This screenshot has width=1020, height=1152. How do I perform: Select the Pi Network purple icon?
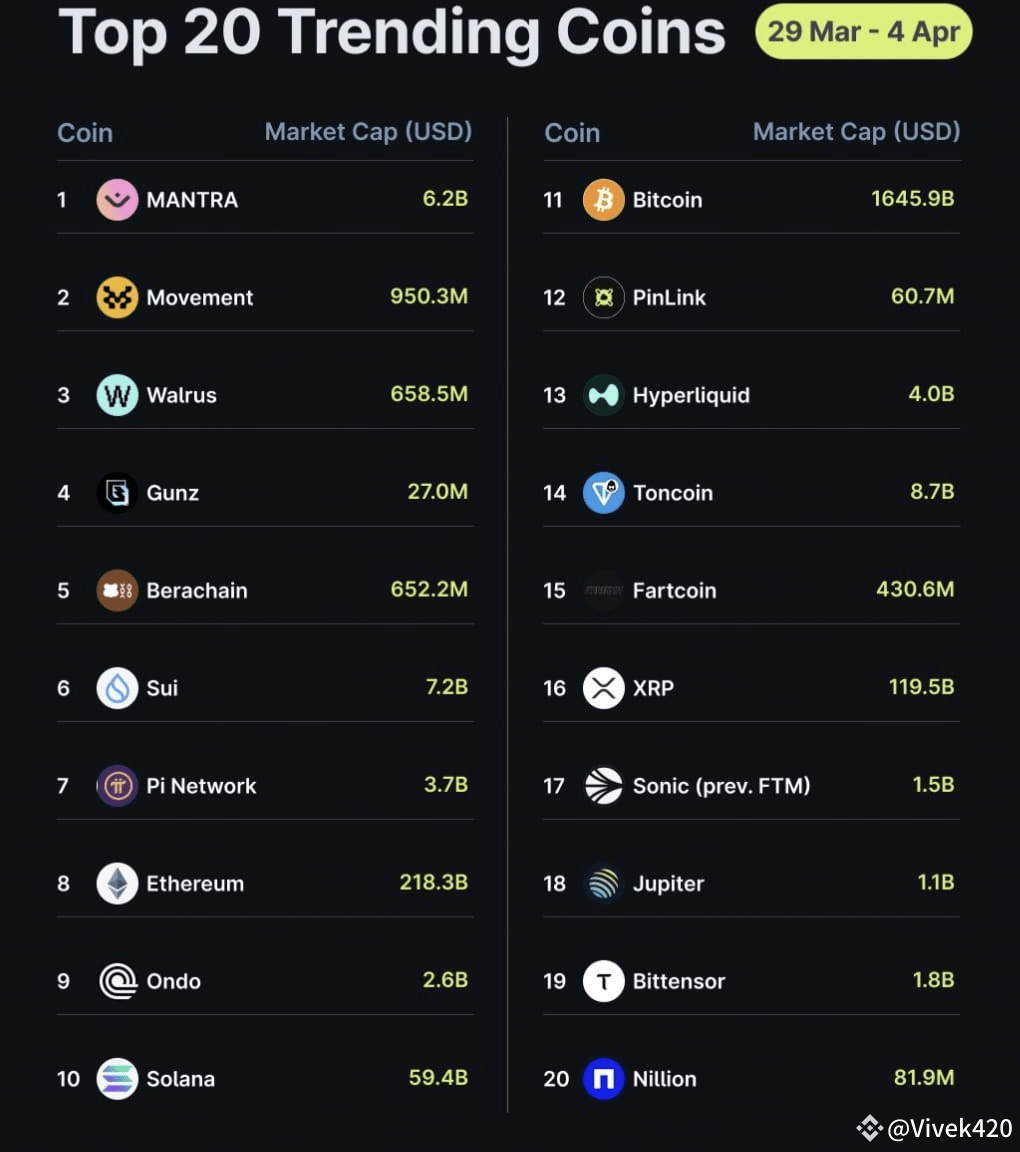(118, 786)
